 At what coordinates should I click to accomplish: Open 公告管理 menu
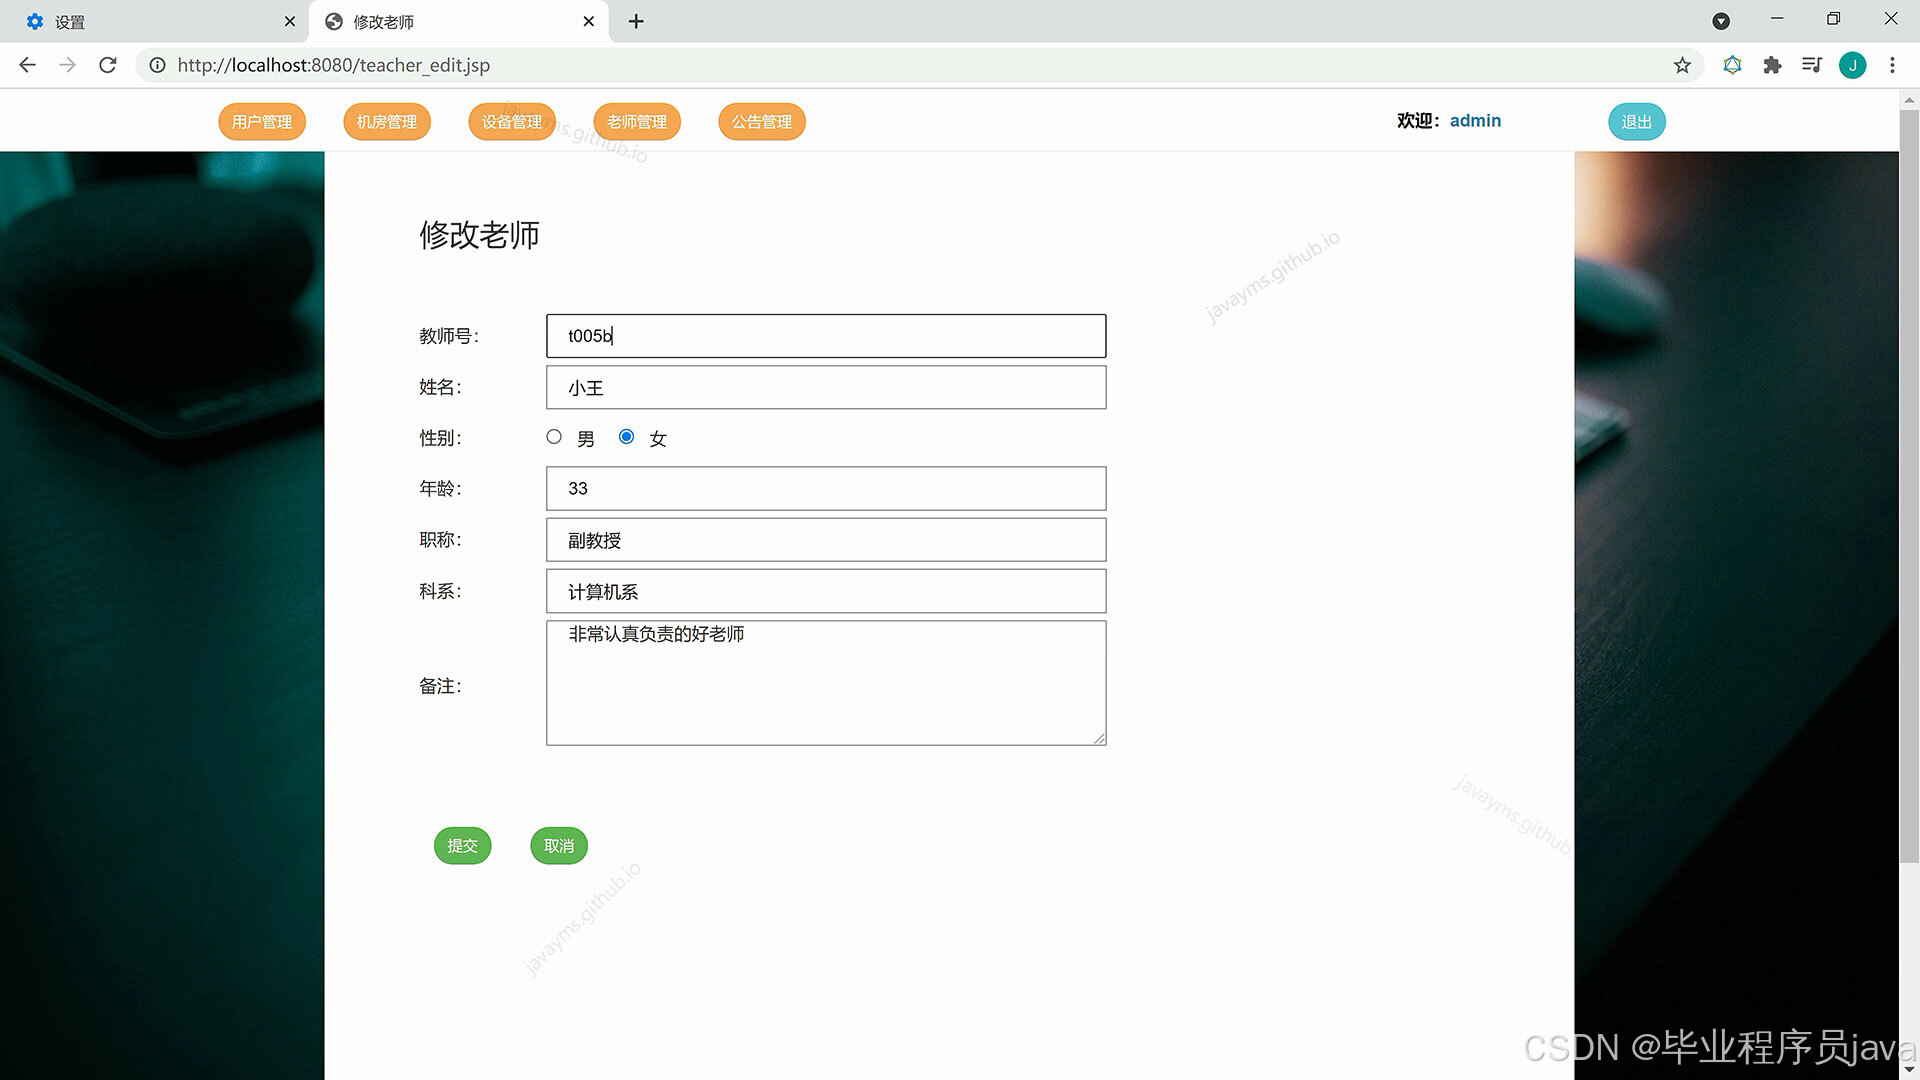(762, 122)
